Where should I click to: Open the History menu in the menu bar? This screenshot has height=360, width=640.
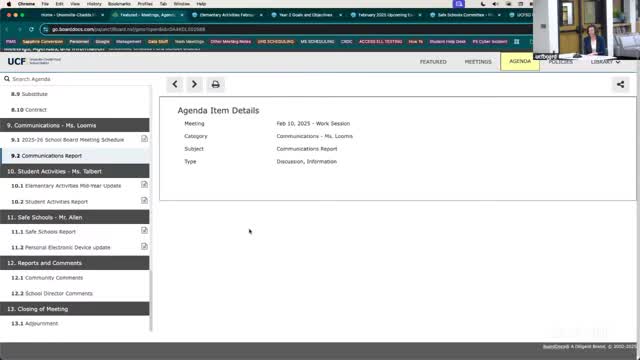(94, 4)
